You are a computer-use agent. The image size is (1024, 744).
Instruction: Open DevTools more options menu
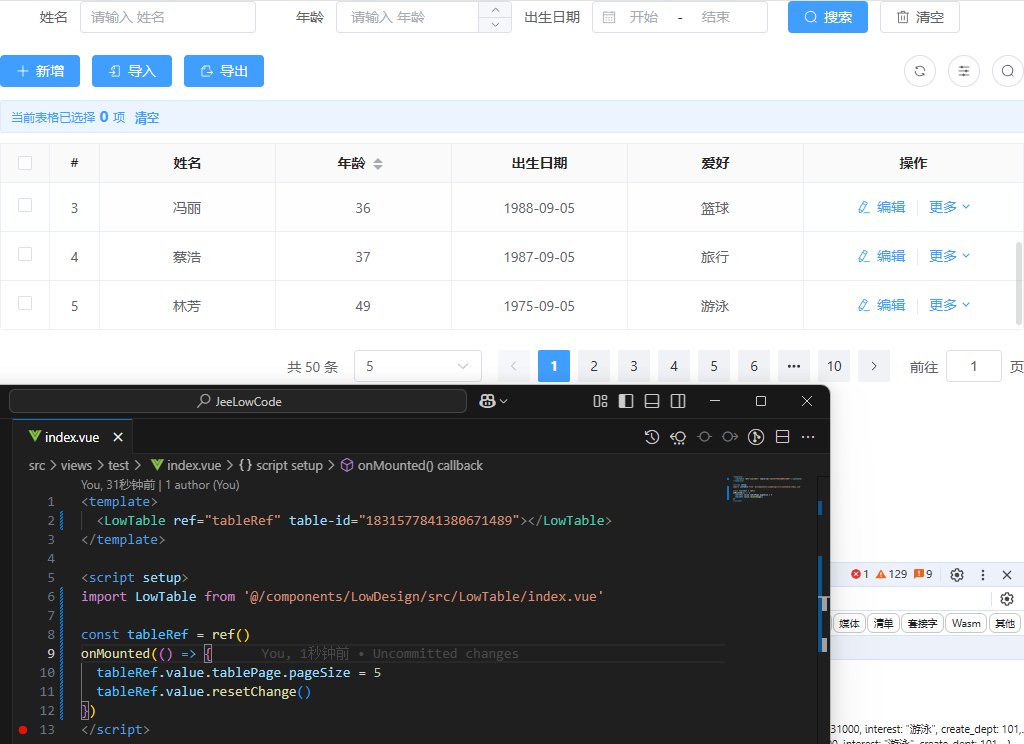(x=982, y=575)
